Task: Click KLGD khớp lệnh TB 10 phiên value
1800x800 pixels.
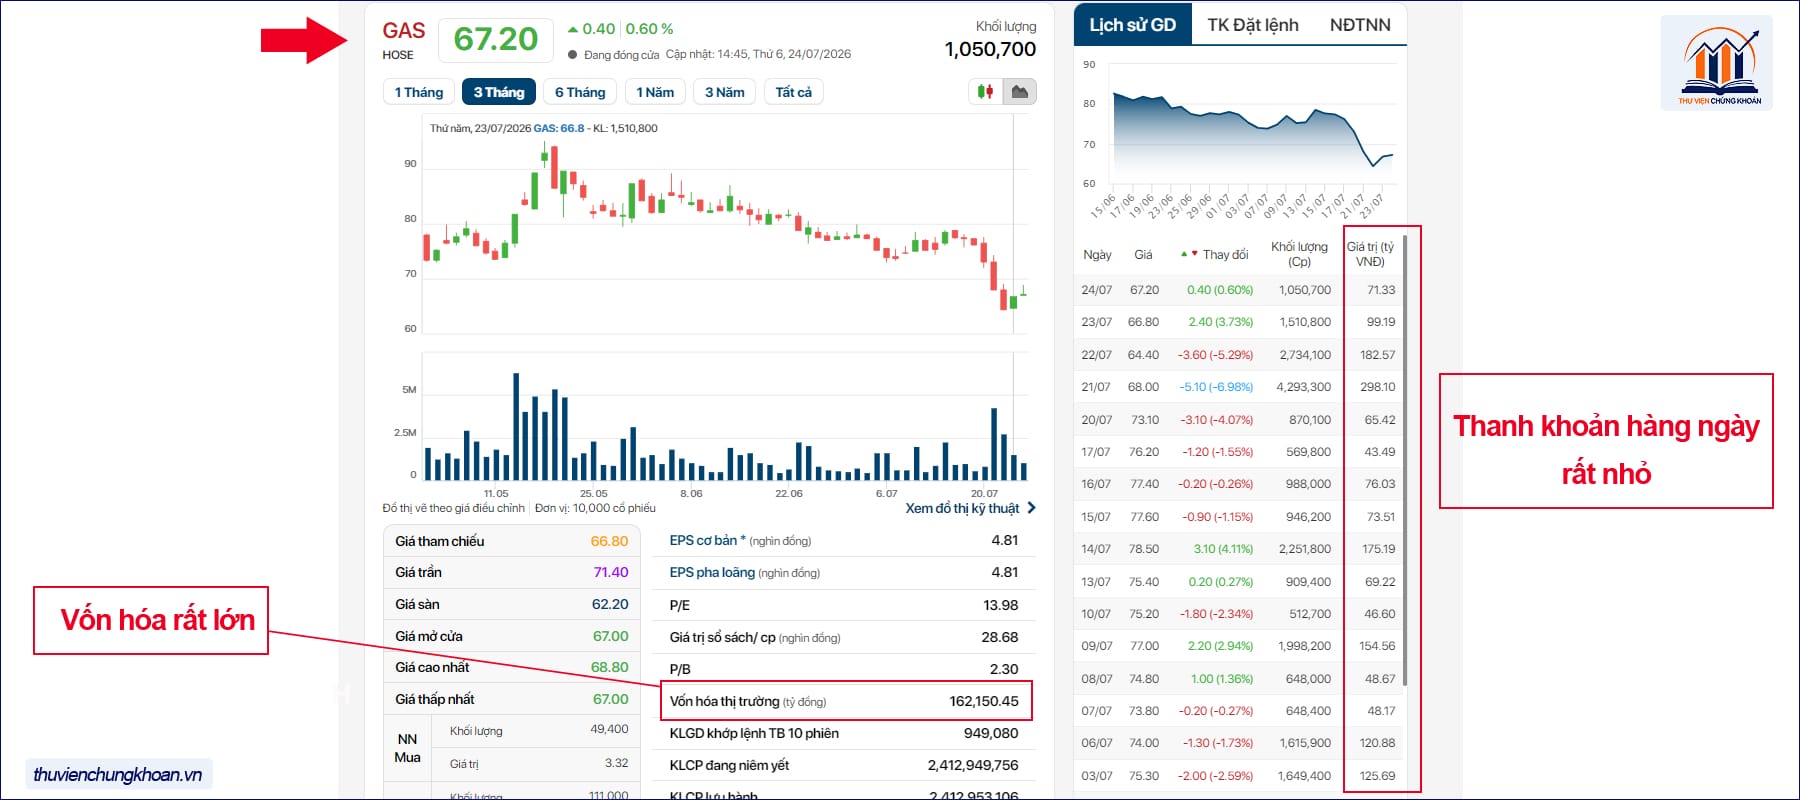Action: [991, 733]
